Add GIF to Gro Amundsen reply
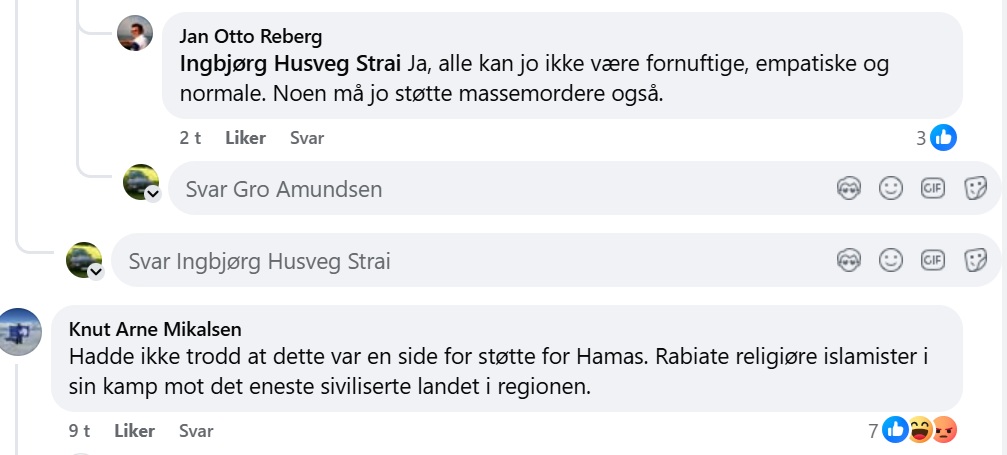The width and height of the screenshot is (1007, 455). (x=933, y=188)
